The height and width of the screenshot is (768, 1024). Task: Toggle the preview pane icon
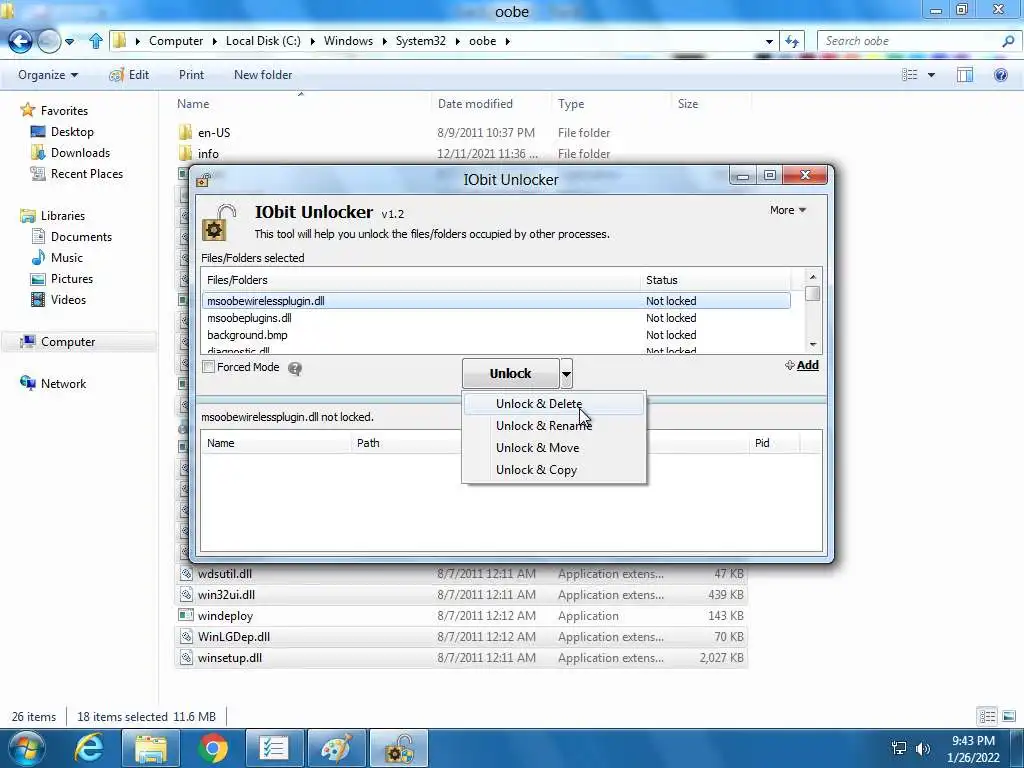coord(965,75)
